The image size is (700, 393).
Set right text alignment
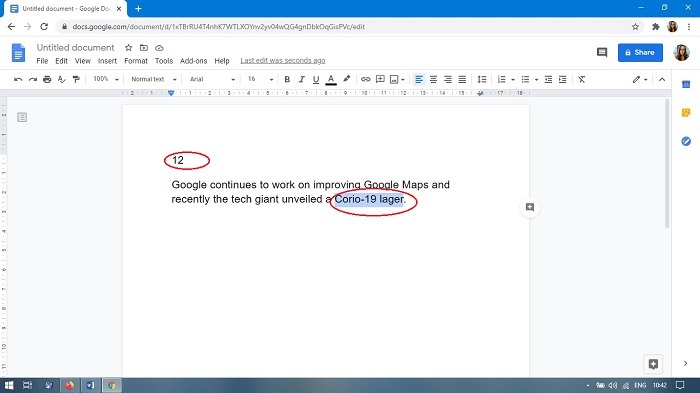[448, 79]
